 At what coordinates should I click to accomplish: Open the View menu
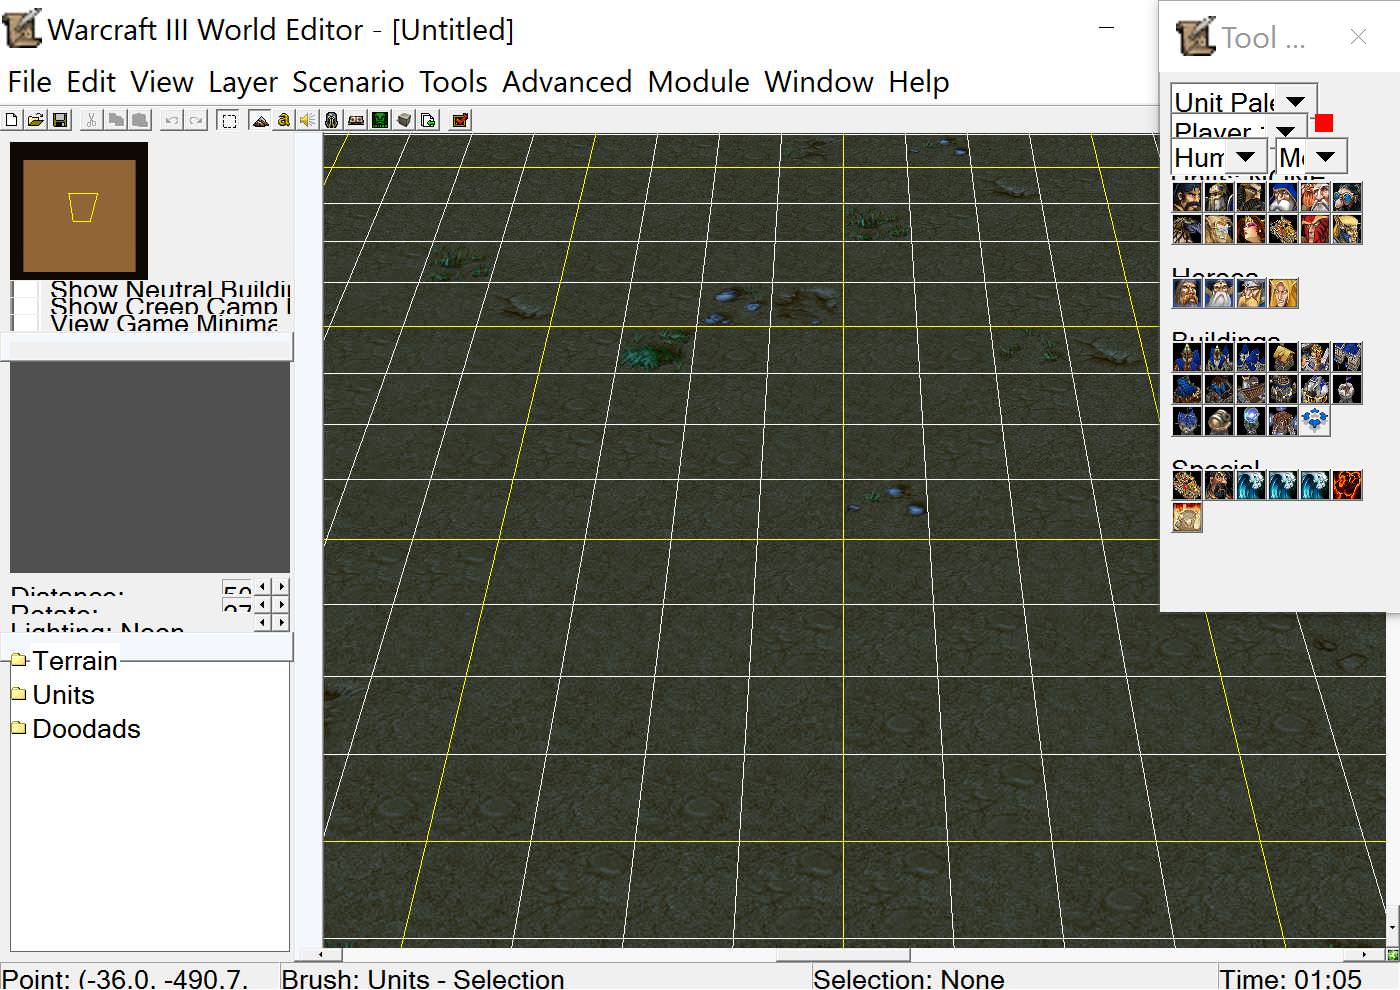pos(162,82)
